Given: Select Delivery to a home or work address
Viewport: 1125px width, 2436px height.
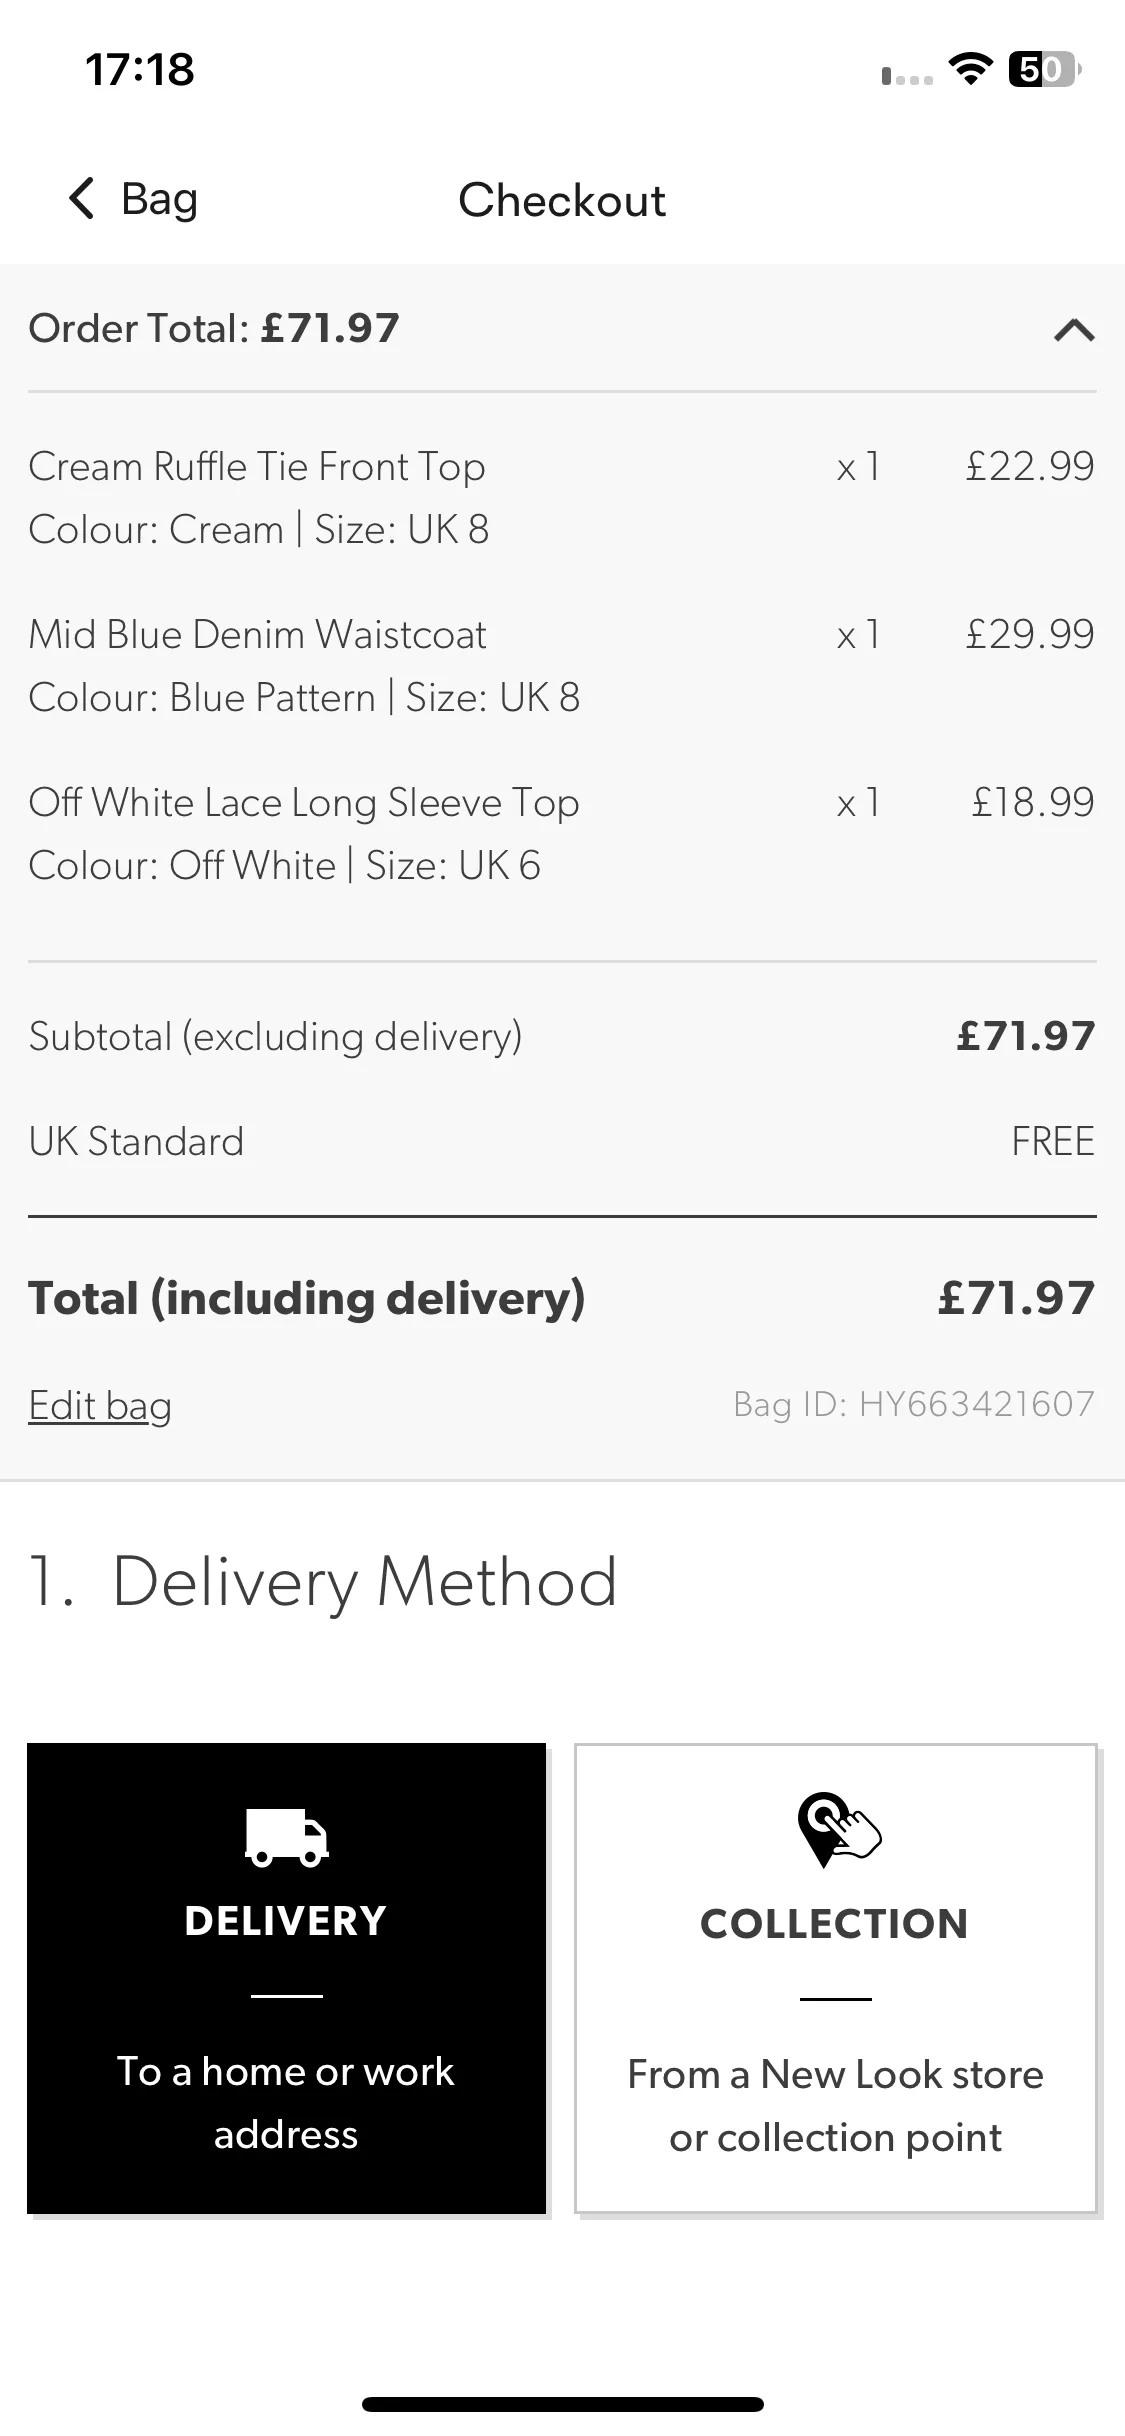Looking at the screenshot, I should pyautogui.click(x=286, y=1978).
